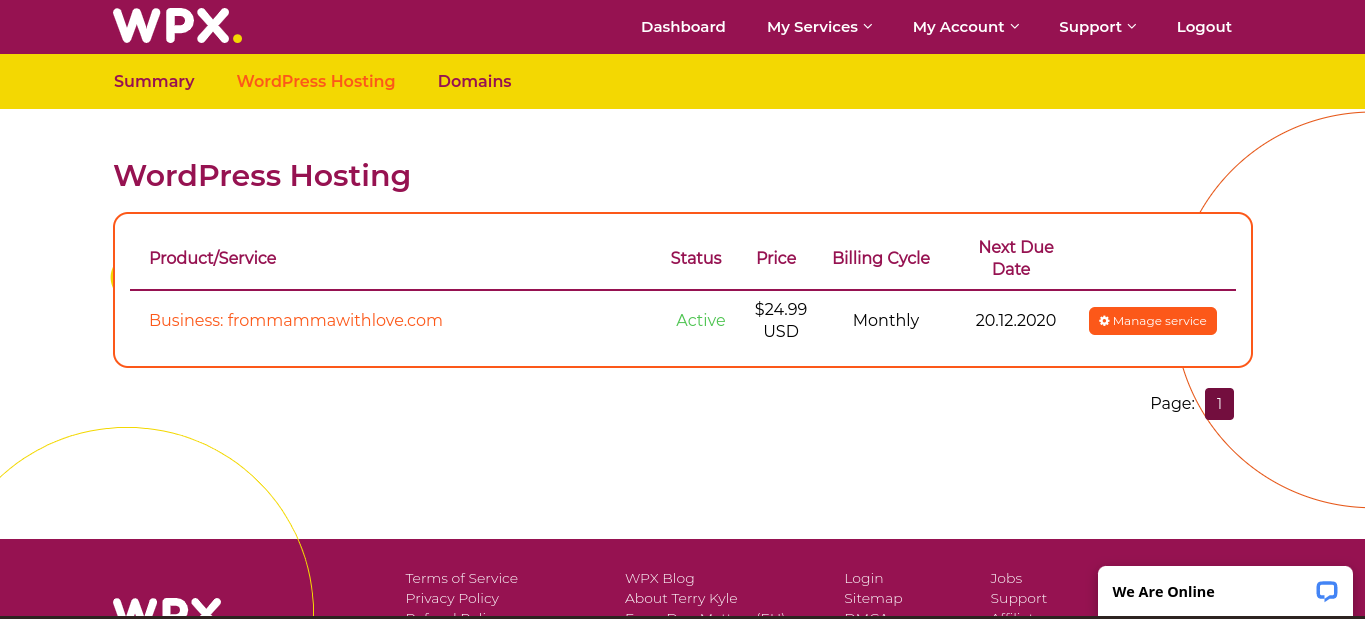The image size is (1365, 619).
Task: Select page 1 in pagination
Action: point(1219,404)
